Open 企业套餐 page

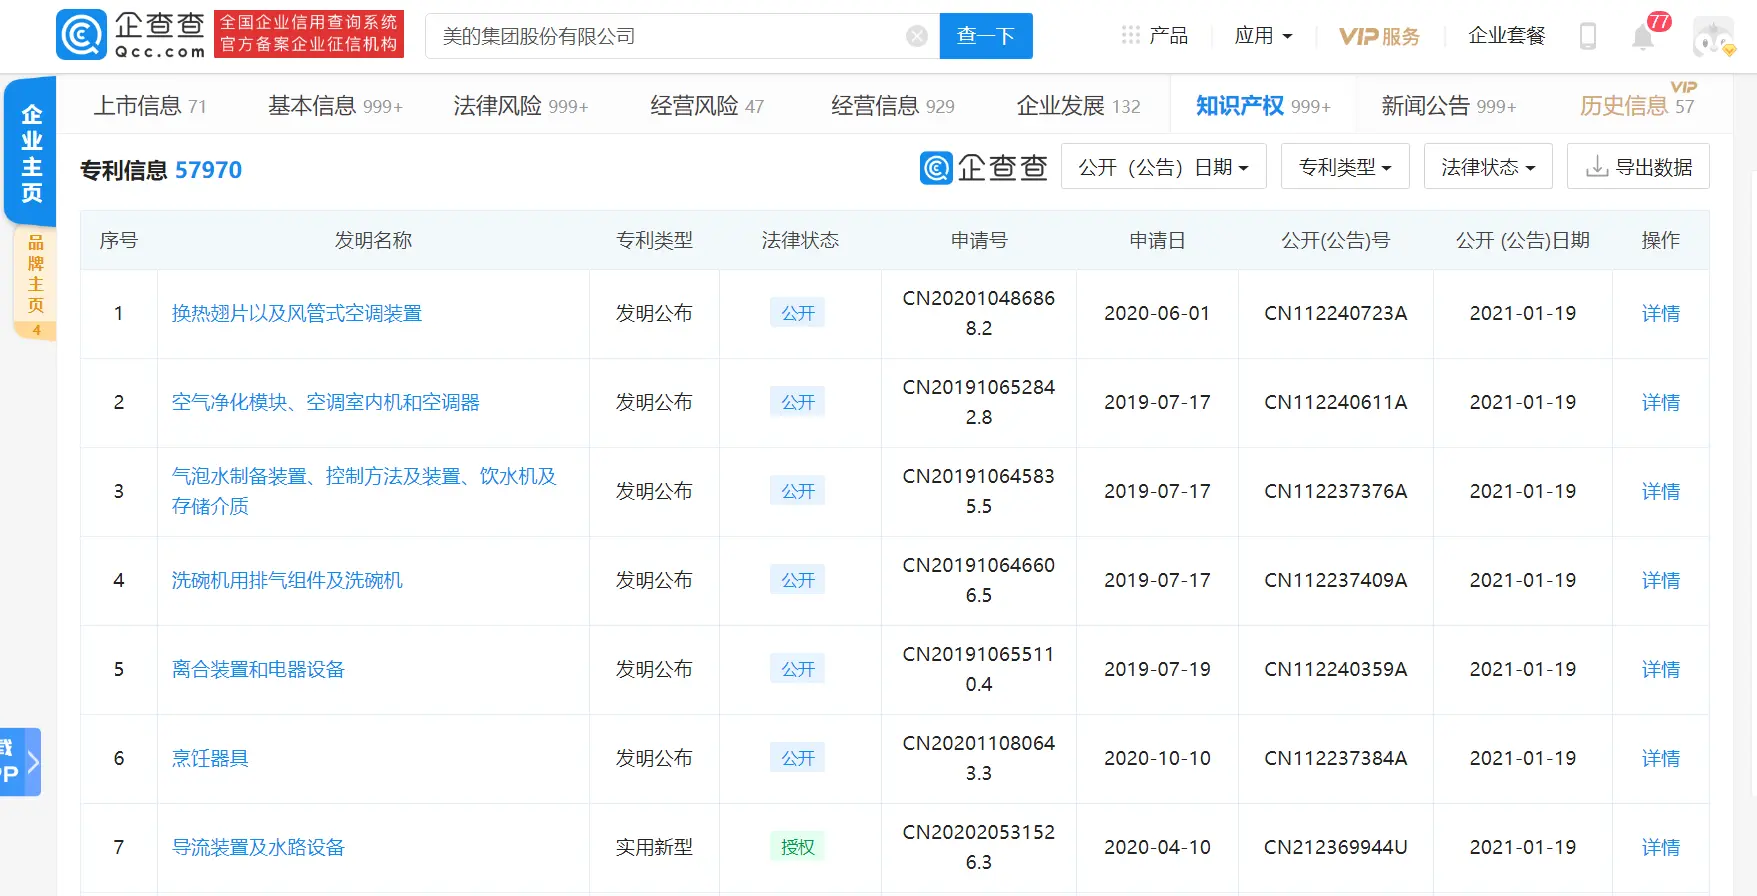point(1506,36)
